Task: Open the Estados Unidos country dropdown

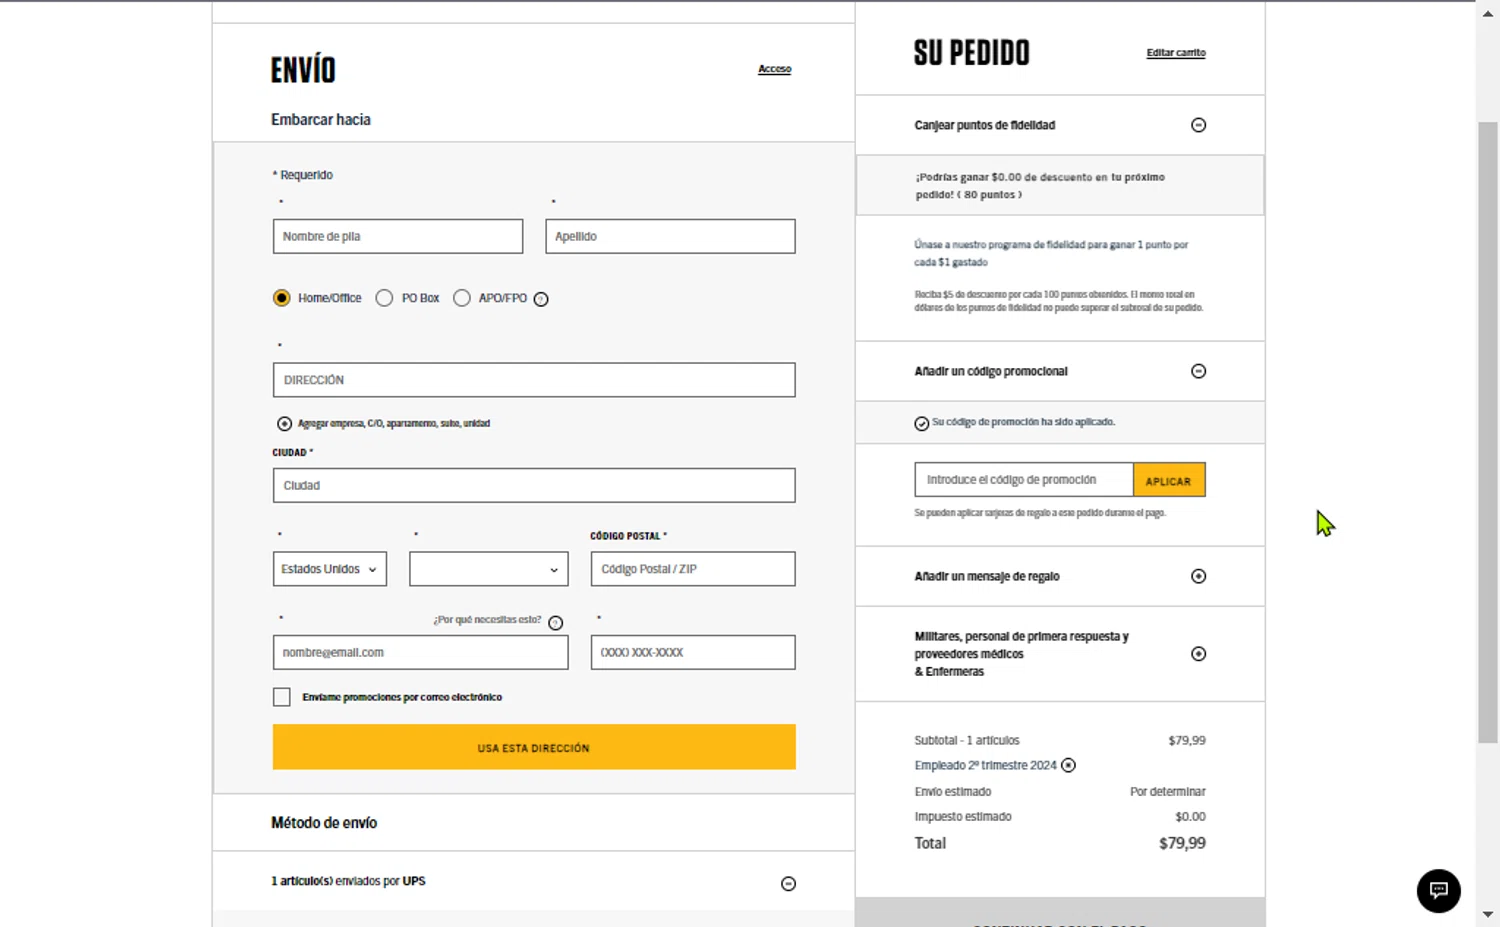Action: (330, 569)
